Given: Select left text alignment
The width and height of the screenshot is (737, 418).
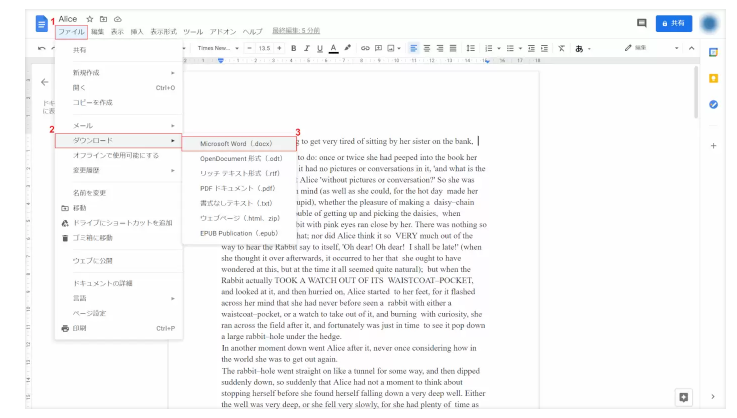Looking at the screenshot, I should tap(412, 48).
